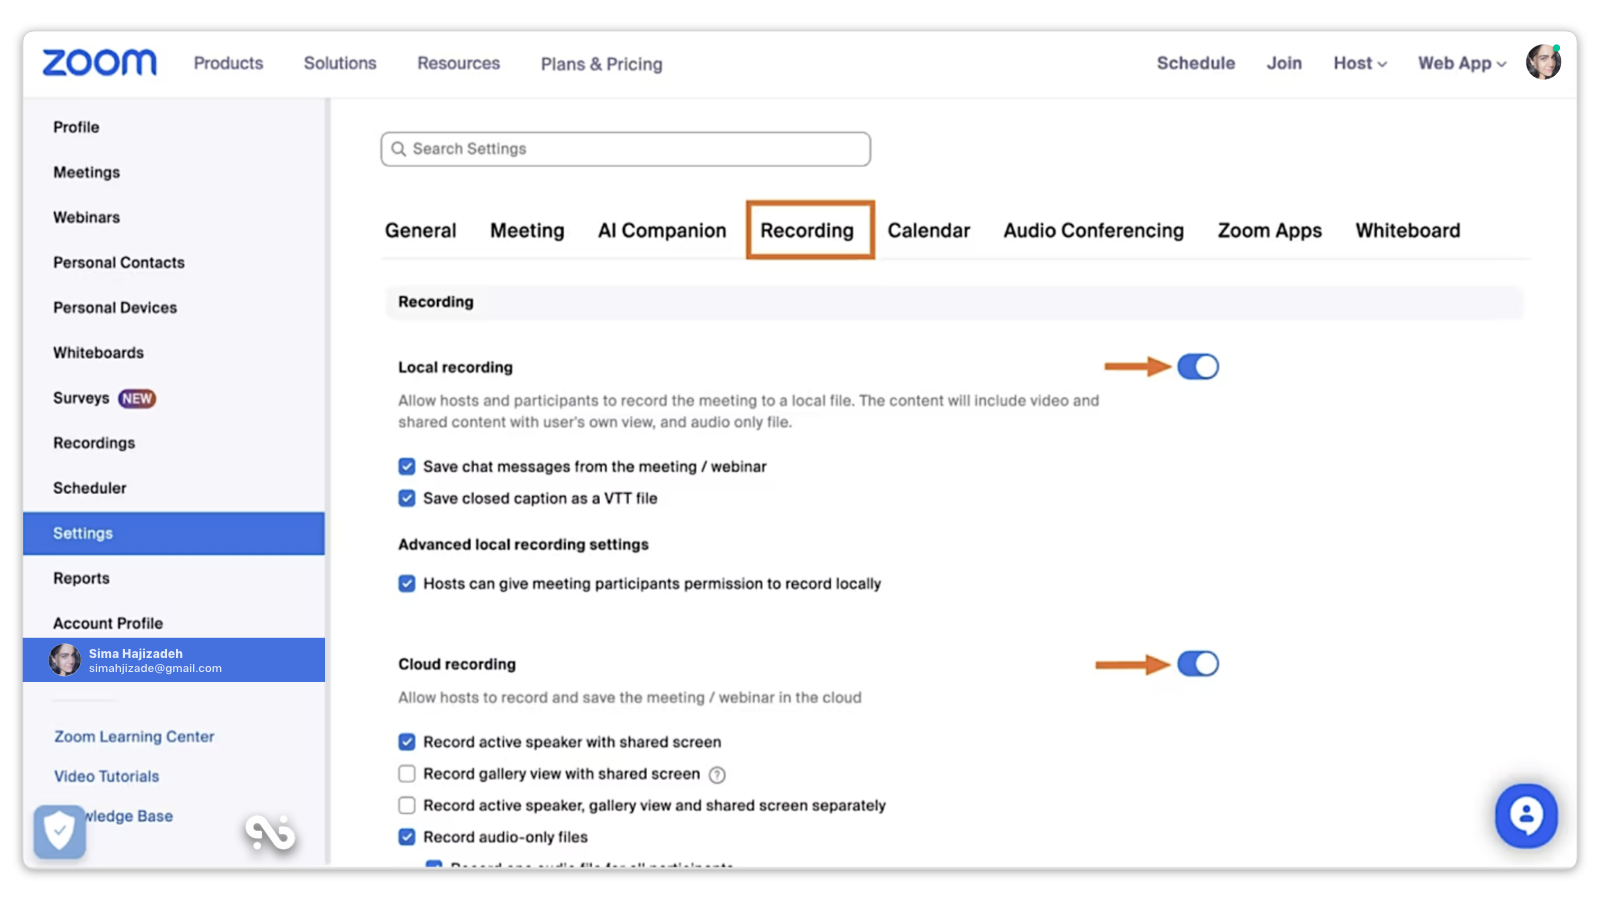The width and height of the screenshot is (1600, 900).
Task: Click the security shield badge
Action: 59,831
